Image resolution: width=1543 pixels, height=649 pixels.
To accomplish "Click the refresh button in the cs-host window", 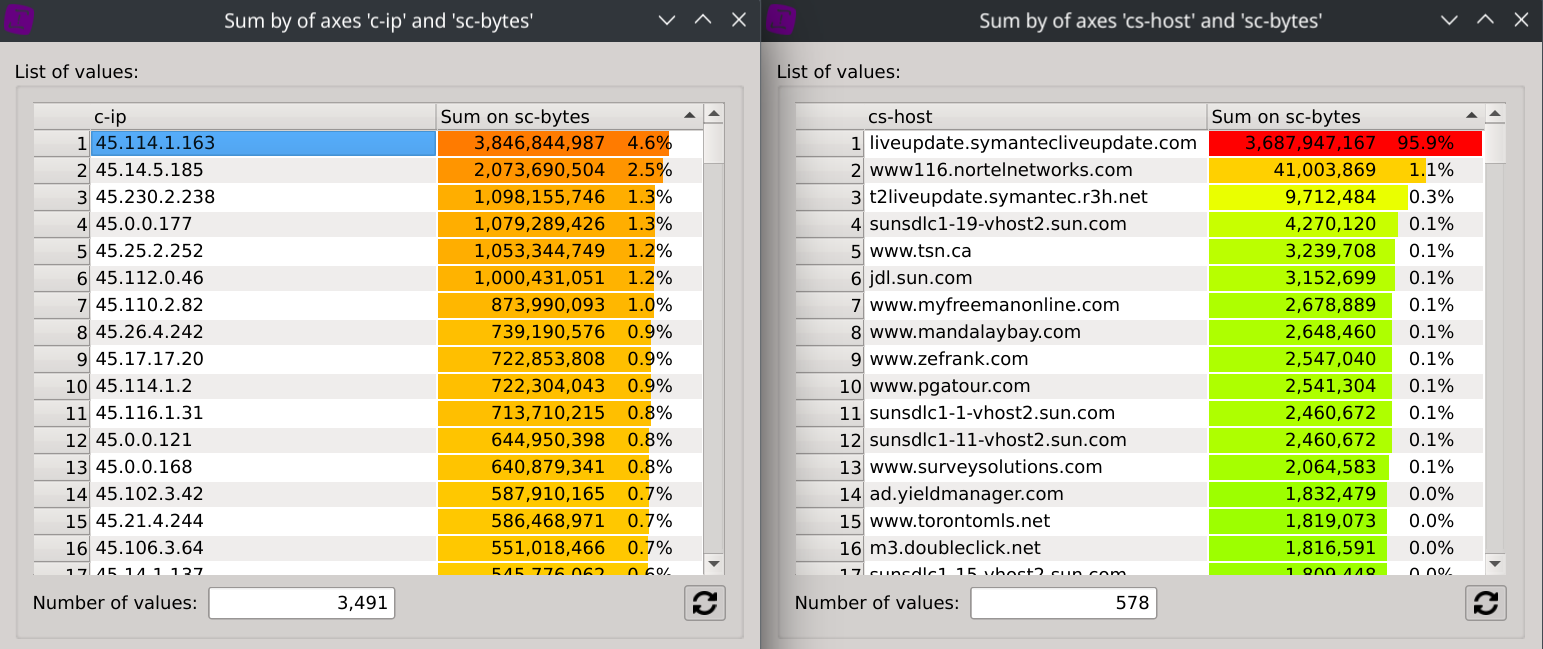I will pyautogui.click(x=1486, y=603).
